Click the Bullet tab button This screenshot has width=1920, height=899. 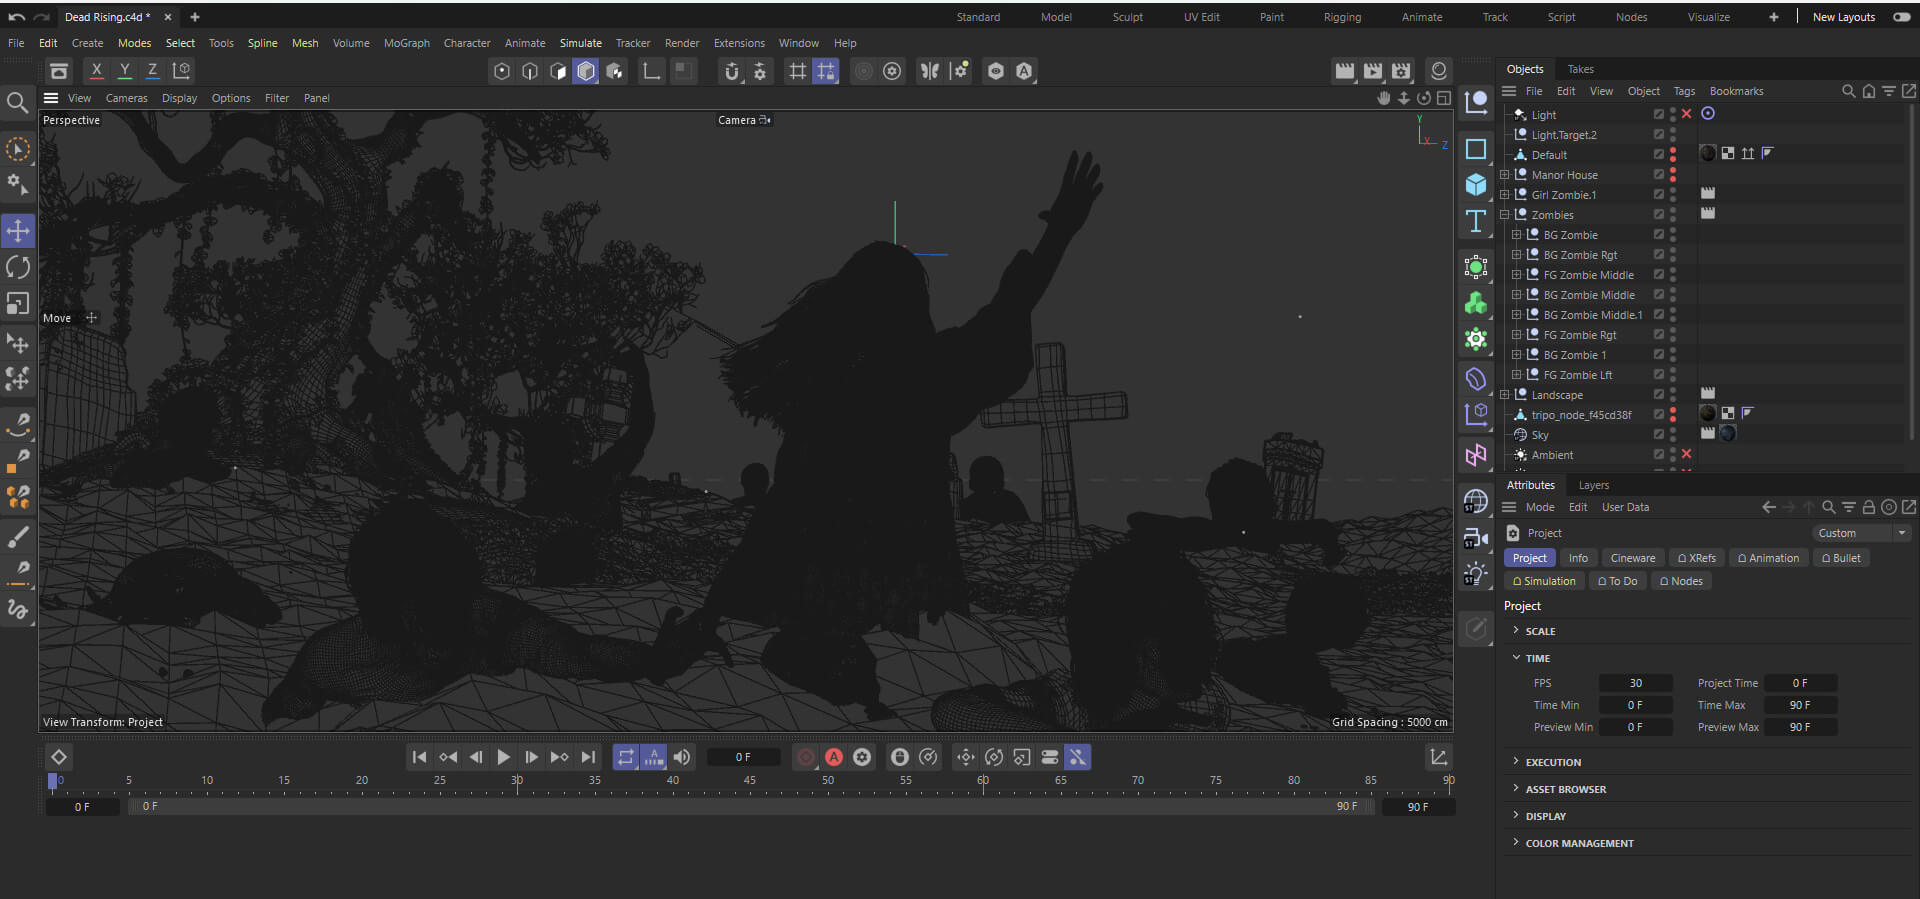[1841, 558]
